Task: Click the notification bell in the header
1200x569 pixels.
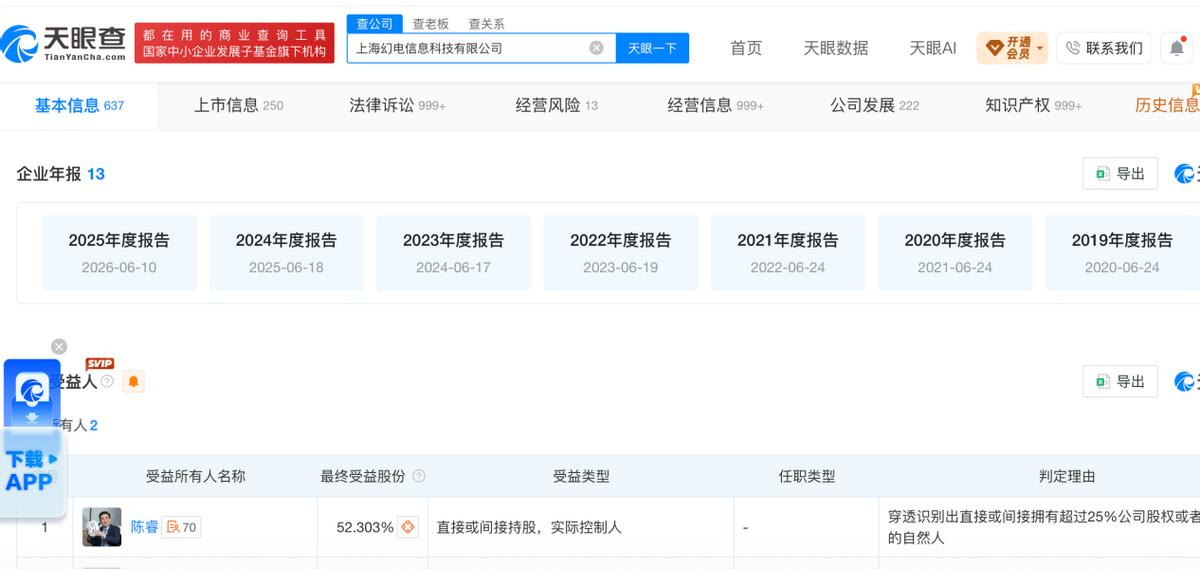Action: tap(1177, 48)
